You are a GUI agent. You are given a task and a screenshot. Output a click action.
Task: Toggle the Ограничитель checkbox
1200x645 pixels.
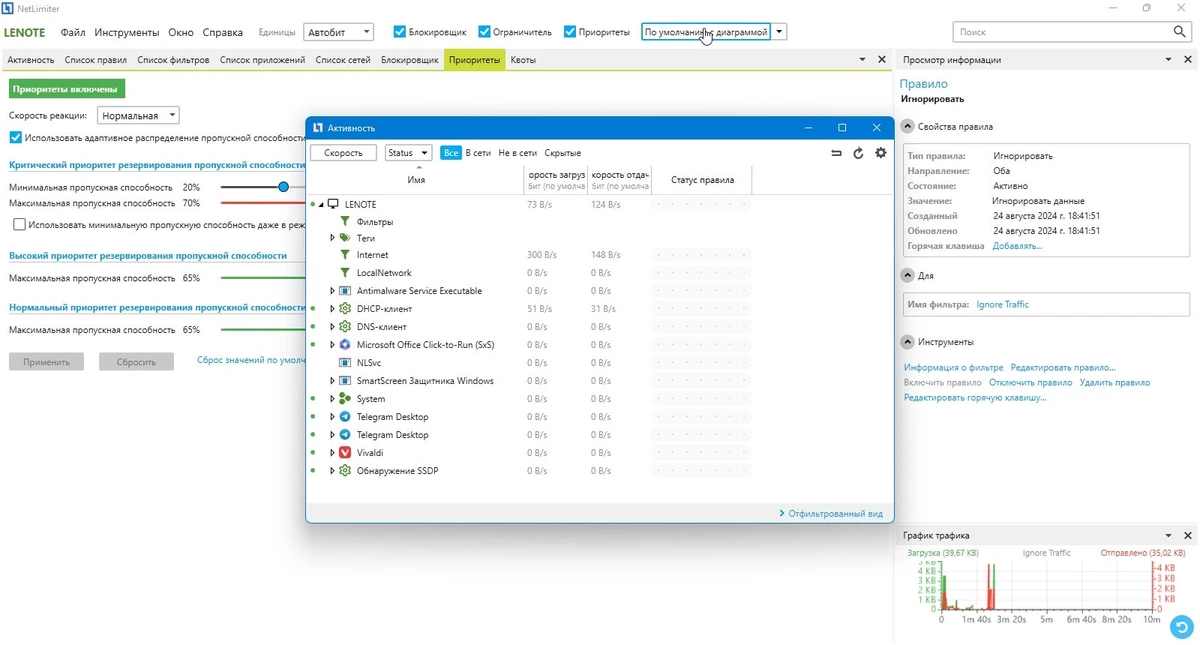pos(485,32)
